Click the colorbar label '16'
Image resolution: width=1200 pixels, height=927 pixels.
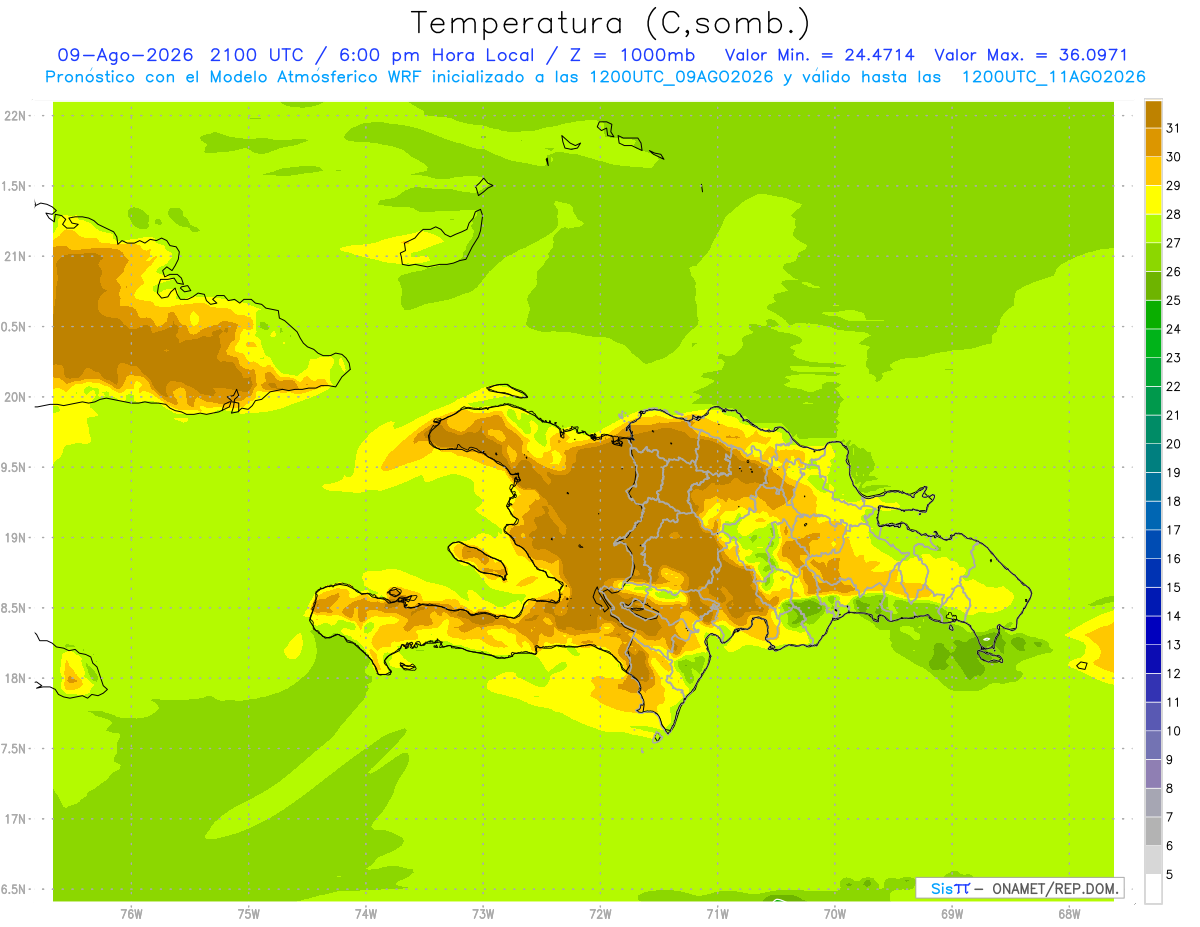(x=1174, y=559)
